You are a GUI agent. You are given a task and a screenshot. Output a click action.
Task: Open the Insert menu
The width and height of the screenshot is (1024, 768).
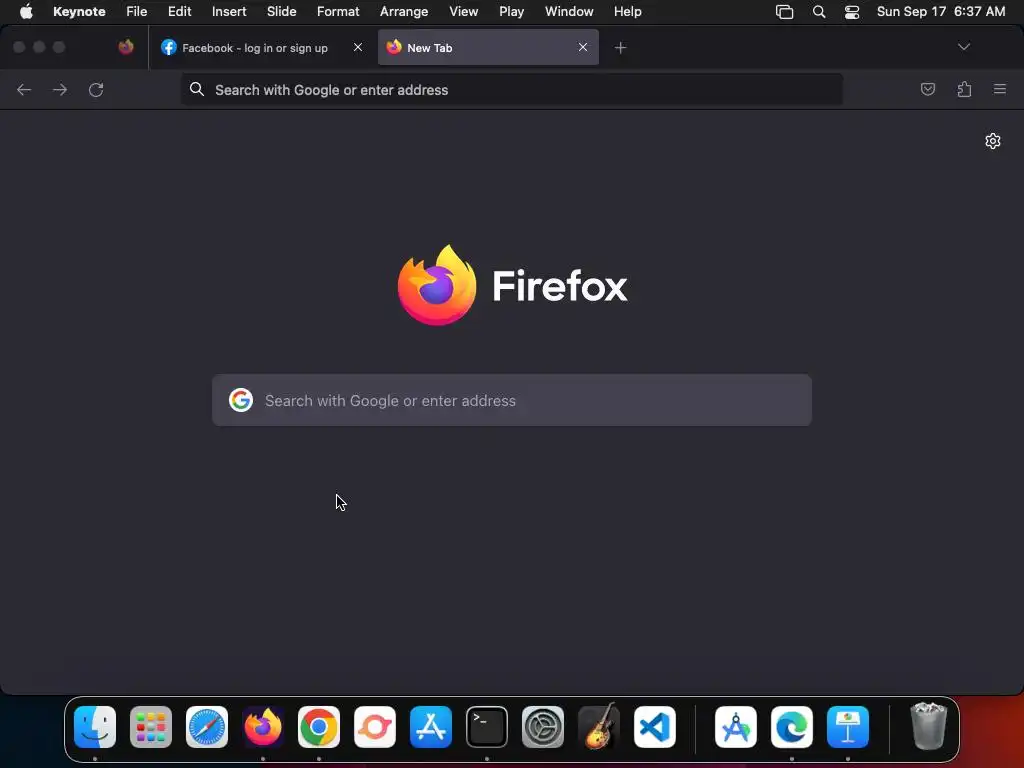tap(229, 12)
